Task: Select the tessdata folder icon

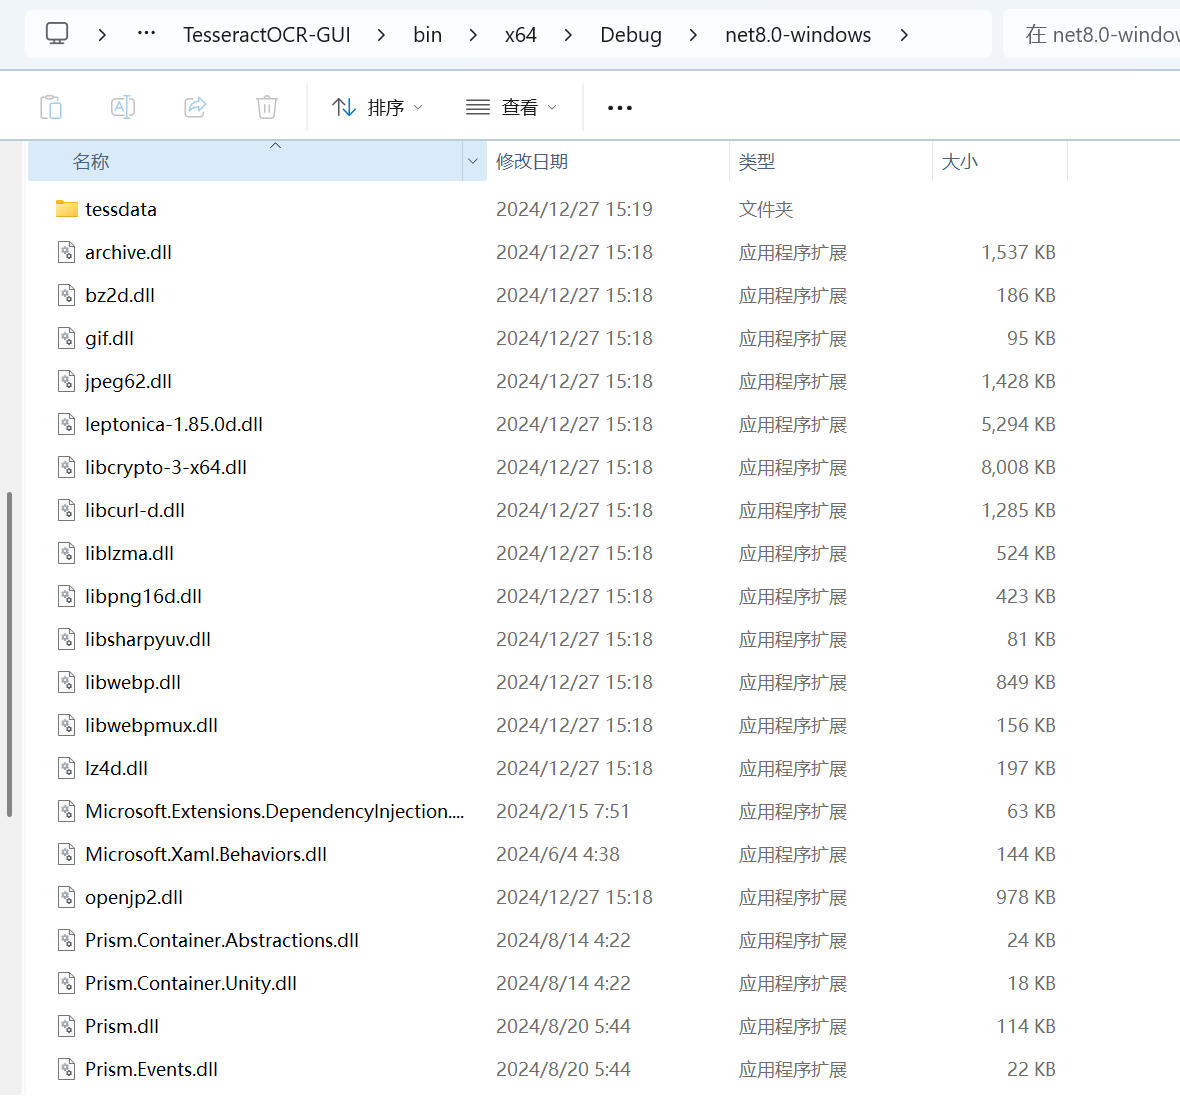Action: (67, 209)
